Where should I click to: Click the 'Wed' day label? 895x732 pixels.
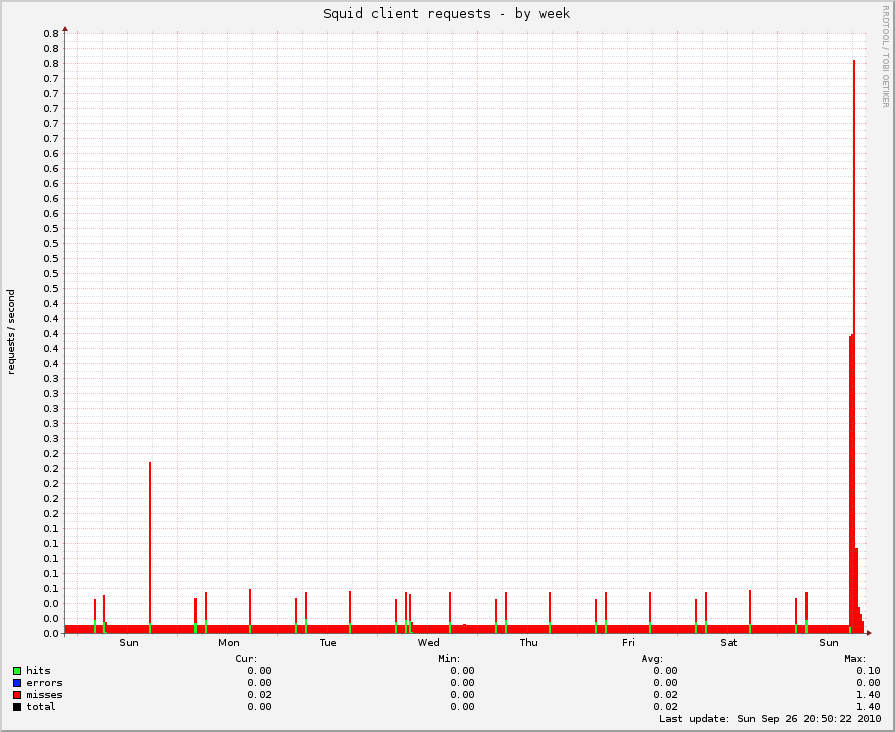point(429,643)
